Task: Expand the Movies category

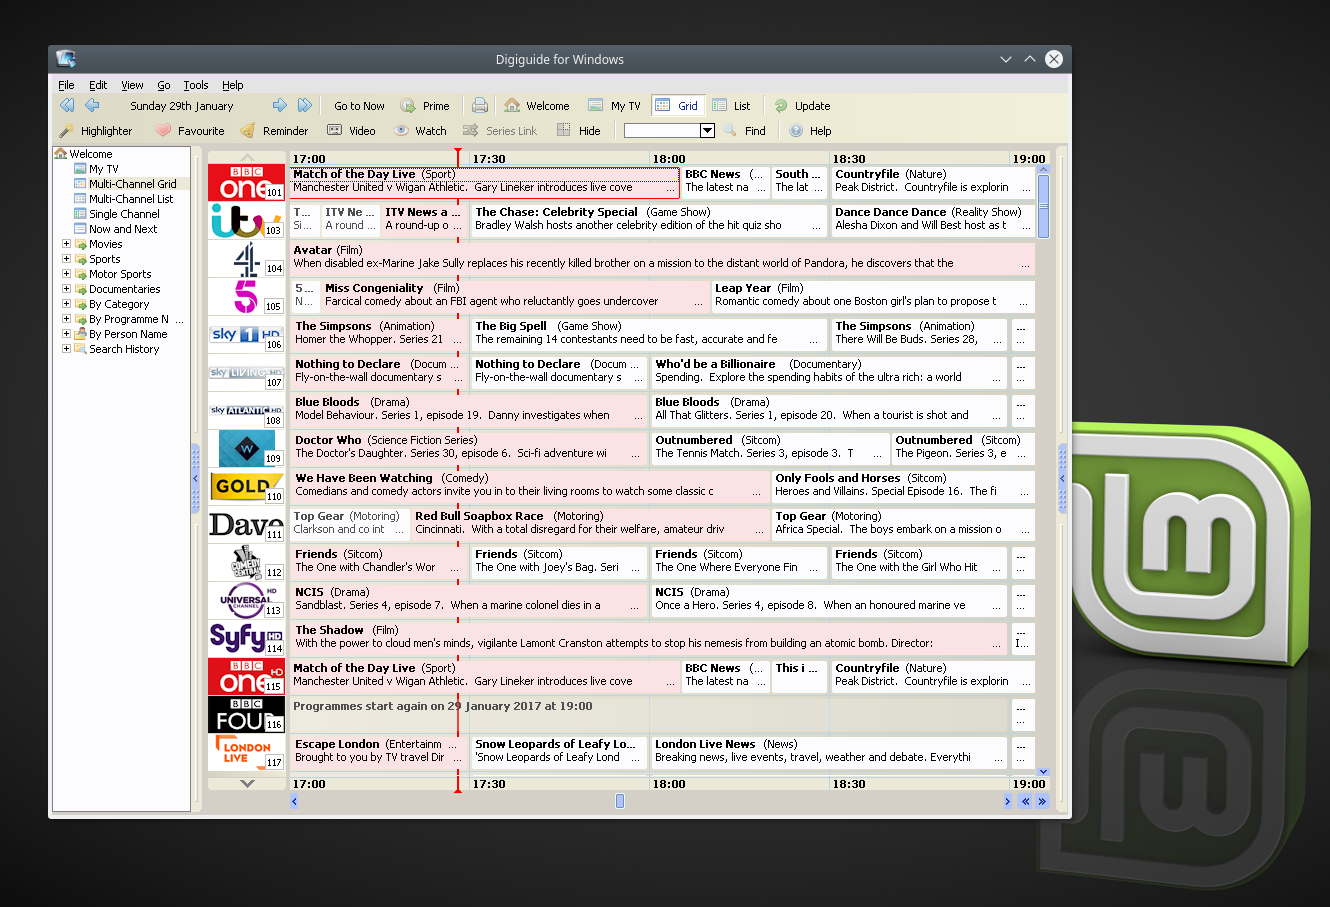Action: 64,243
